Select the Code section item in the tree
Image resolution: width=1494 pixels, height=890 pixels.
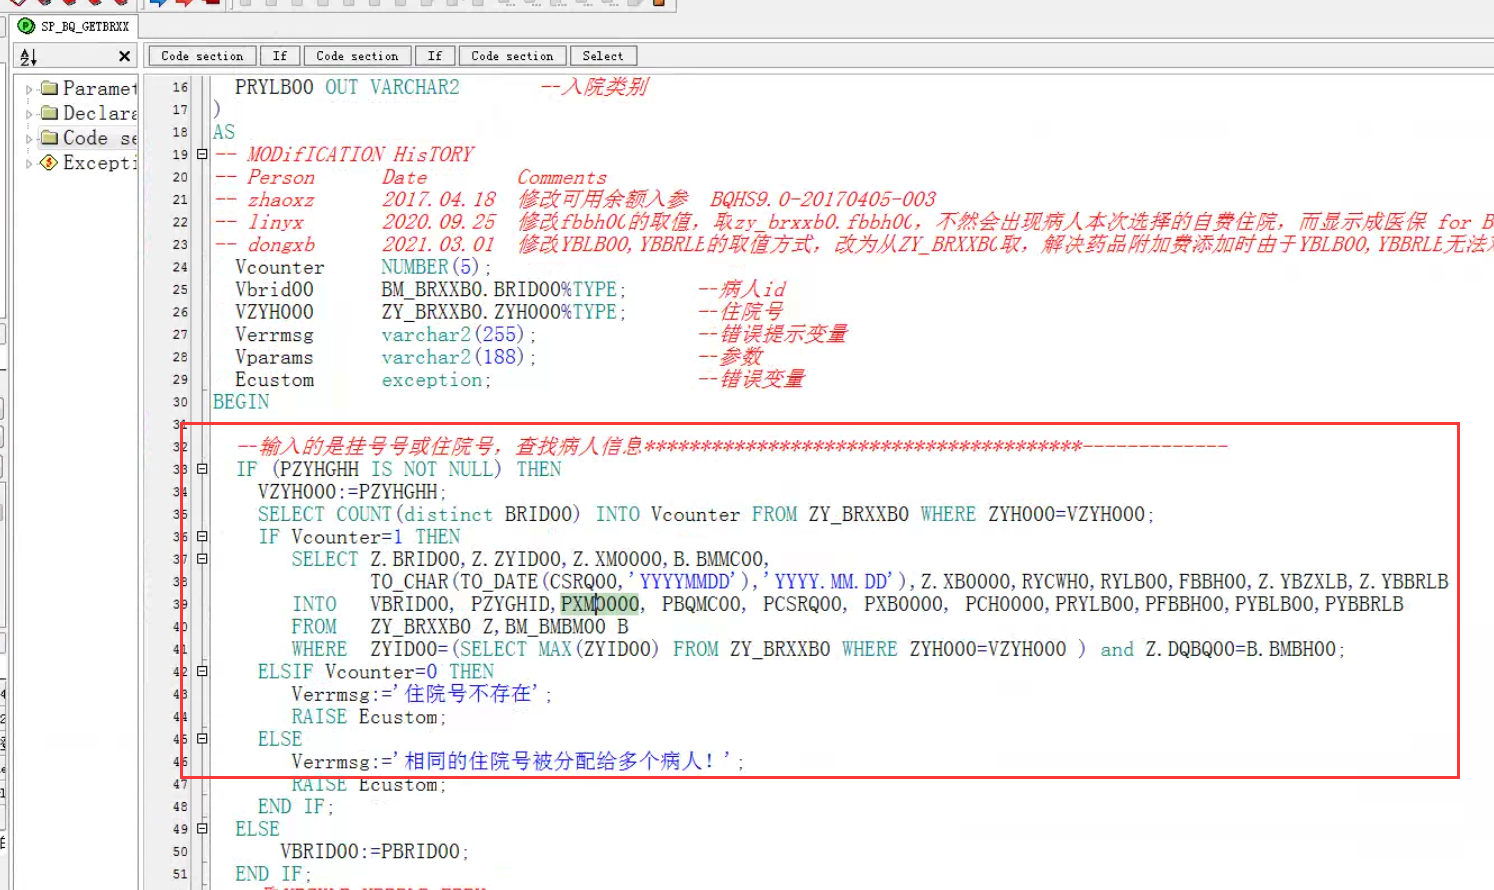point(99,138)
